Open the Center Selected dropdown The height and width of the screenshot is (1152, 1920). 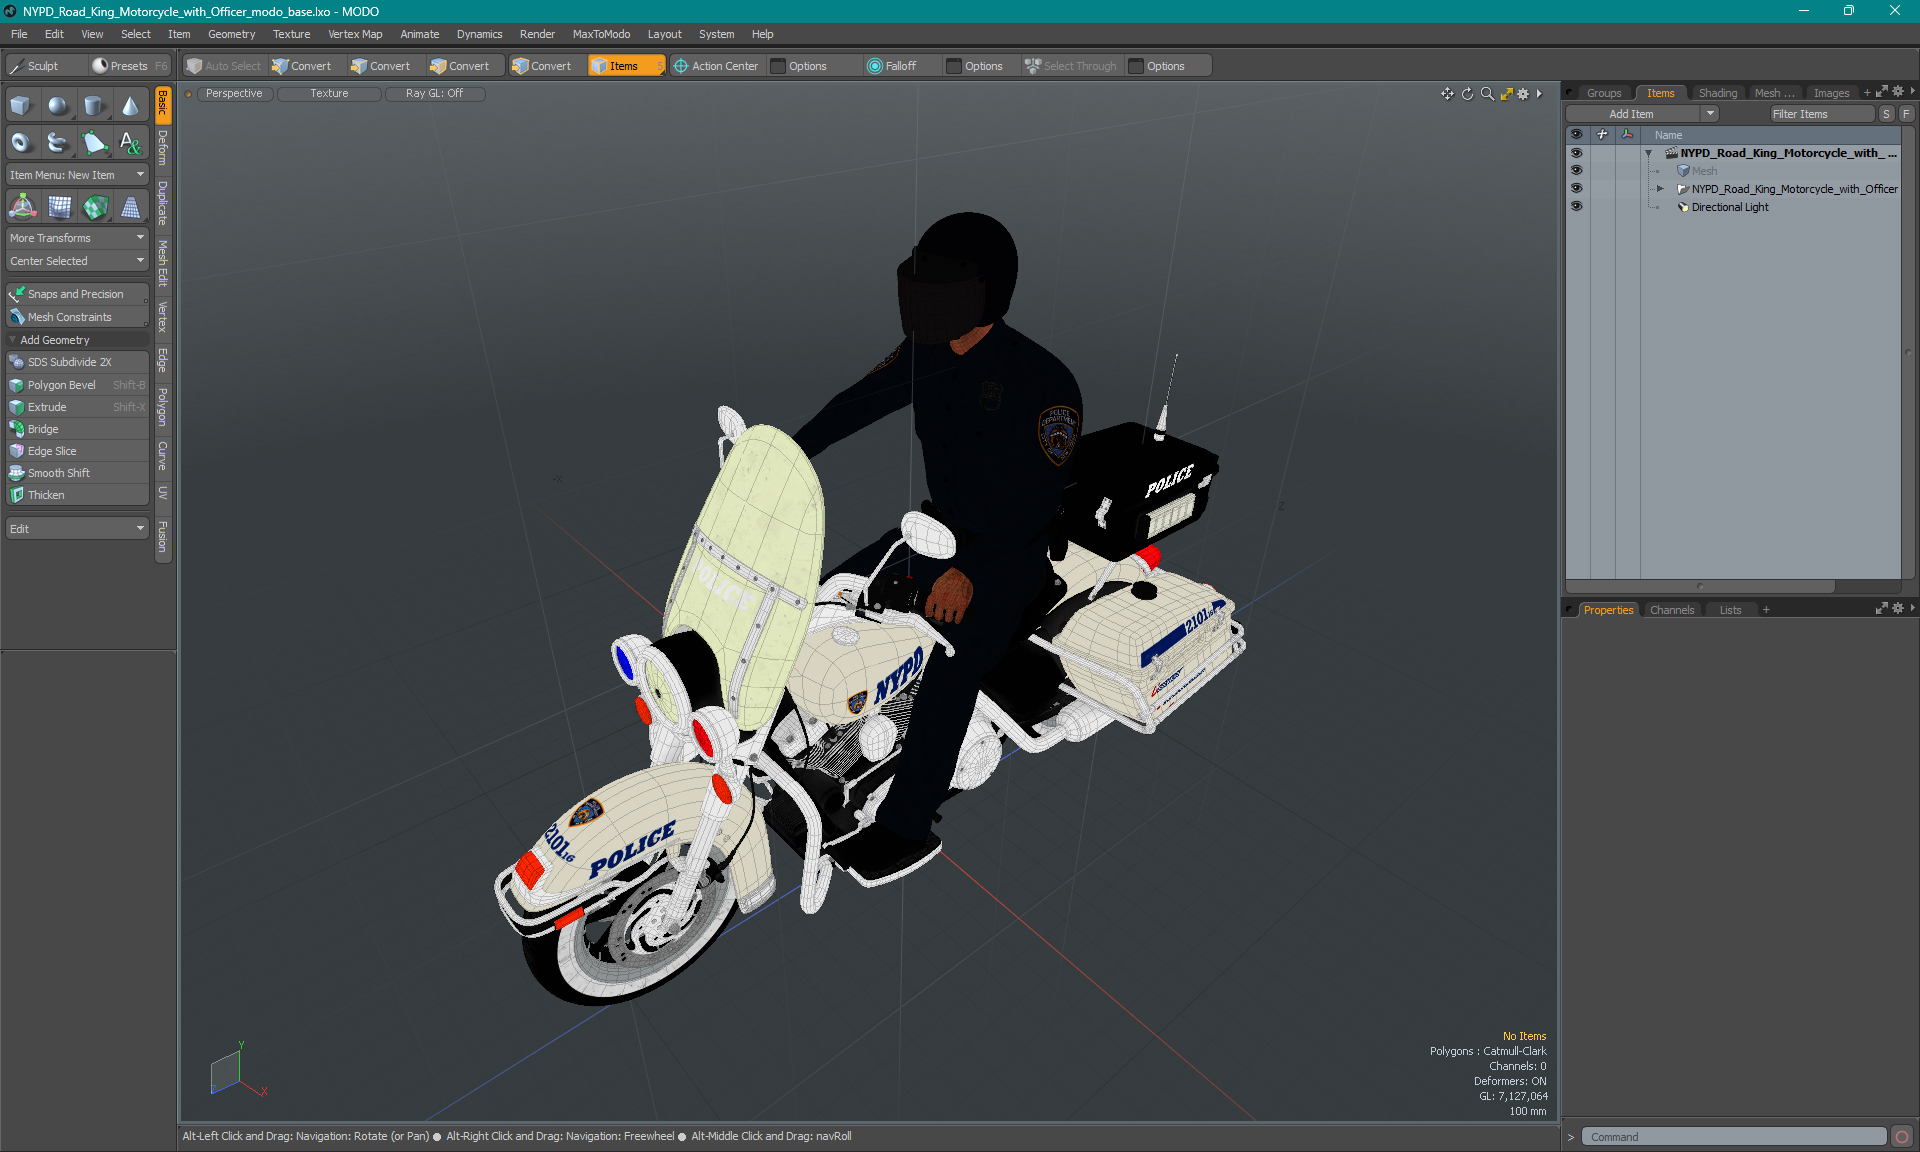coord(77,261)
